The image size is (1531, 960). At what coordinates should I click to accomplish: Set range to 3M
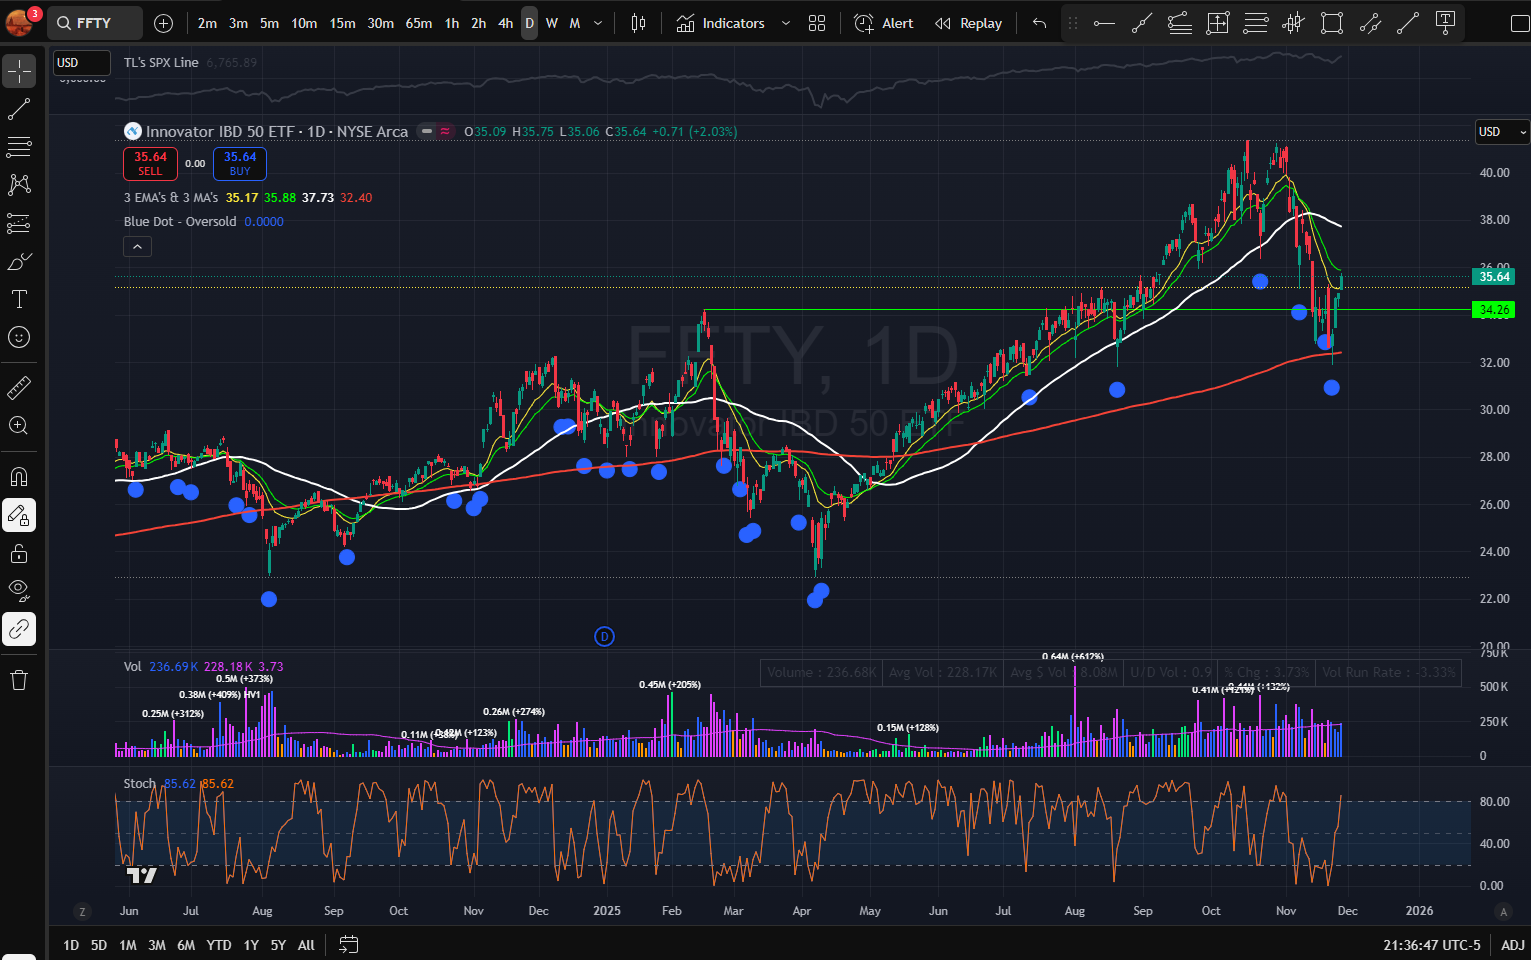point(157,944)
